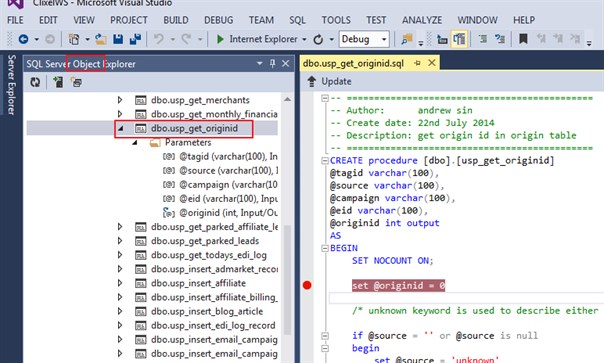Click the Object Explorer vertical scrollbar thumb
Image resolution: width=604 pixels, height=363 pixels.
(x=287, y=279)
